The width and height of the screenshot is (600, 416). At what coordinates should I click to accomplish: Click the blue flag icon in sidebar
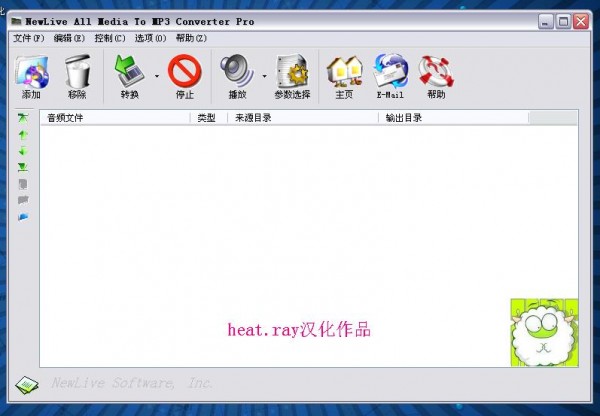(23, 217)
